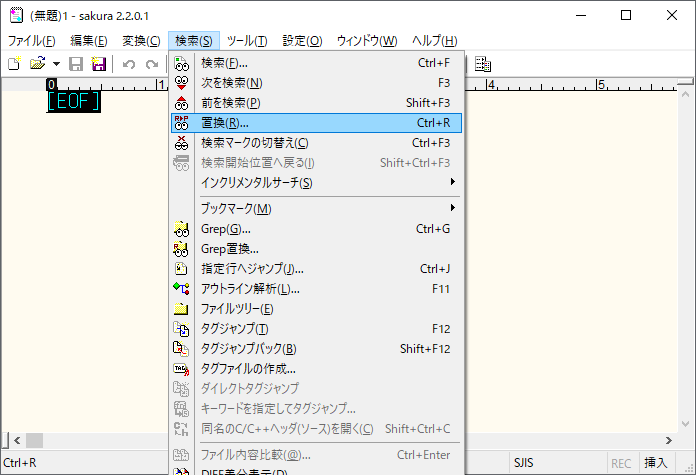696x475 pixels.
Task: Click ruler at column mark 4
Action: (491, 84)
